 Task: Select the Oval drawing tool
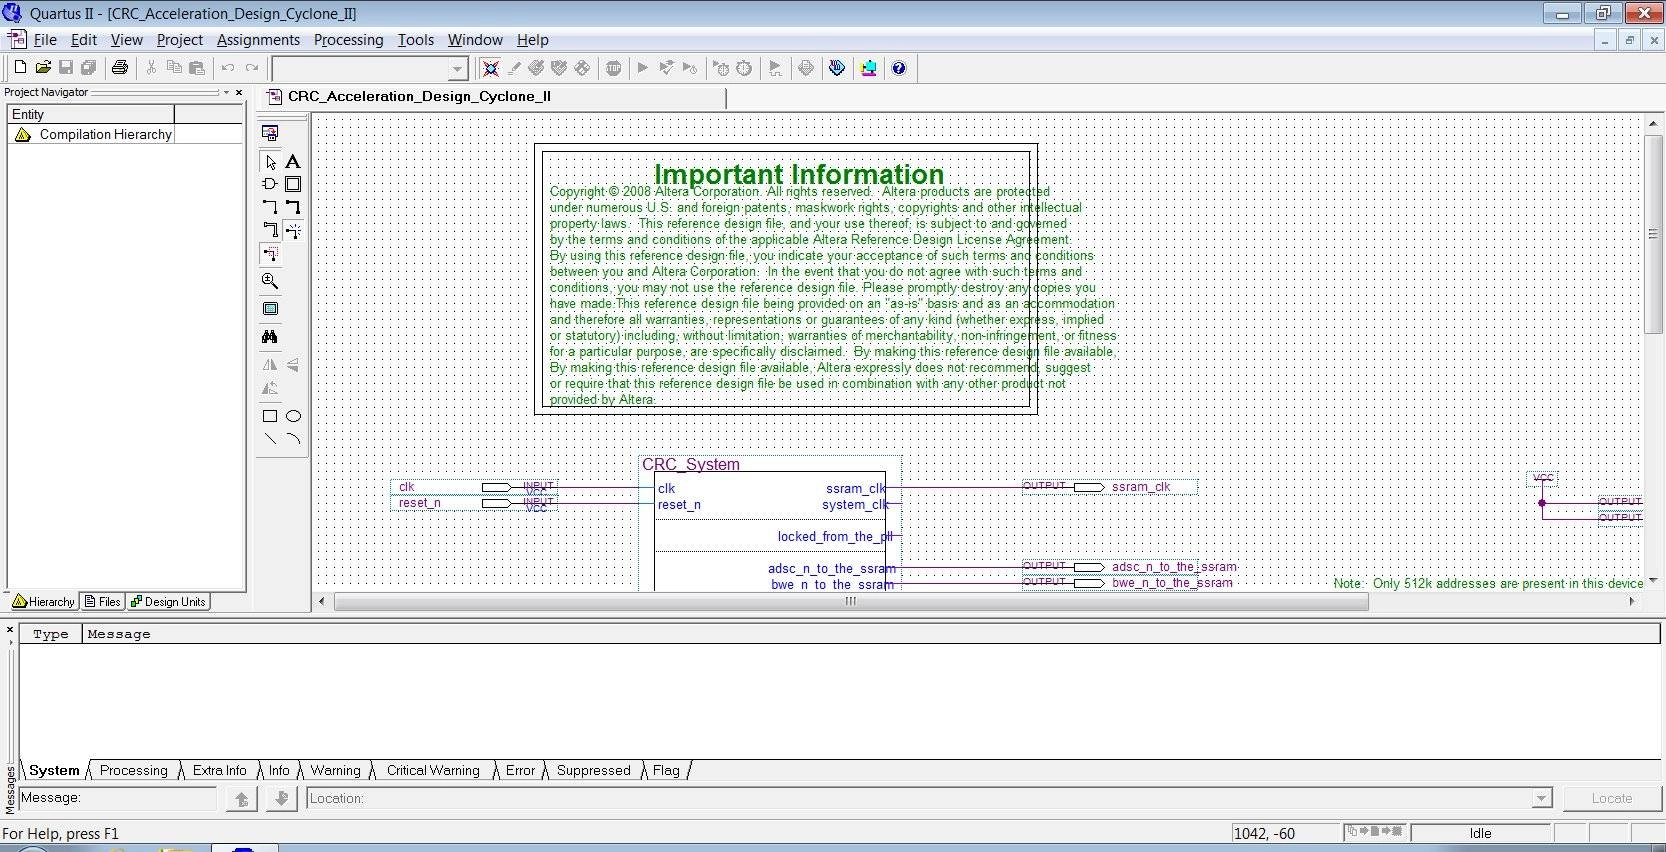coord(293,416)
